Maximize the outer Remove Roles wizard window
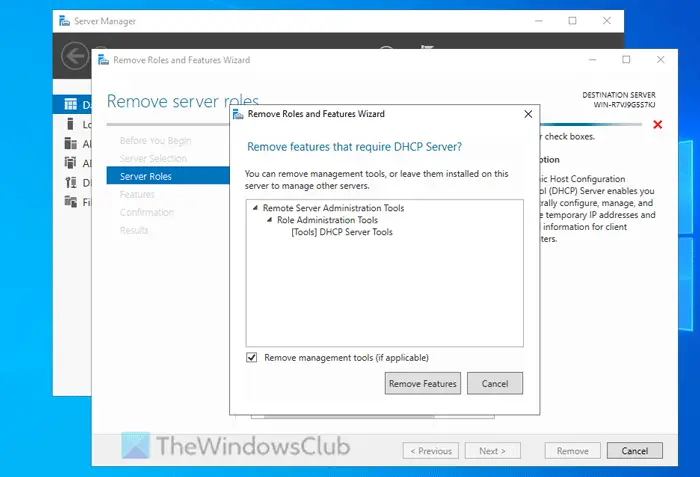 coord(626,59)
